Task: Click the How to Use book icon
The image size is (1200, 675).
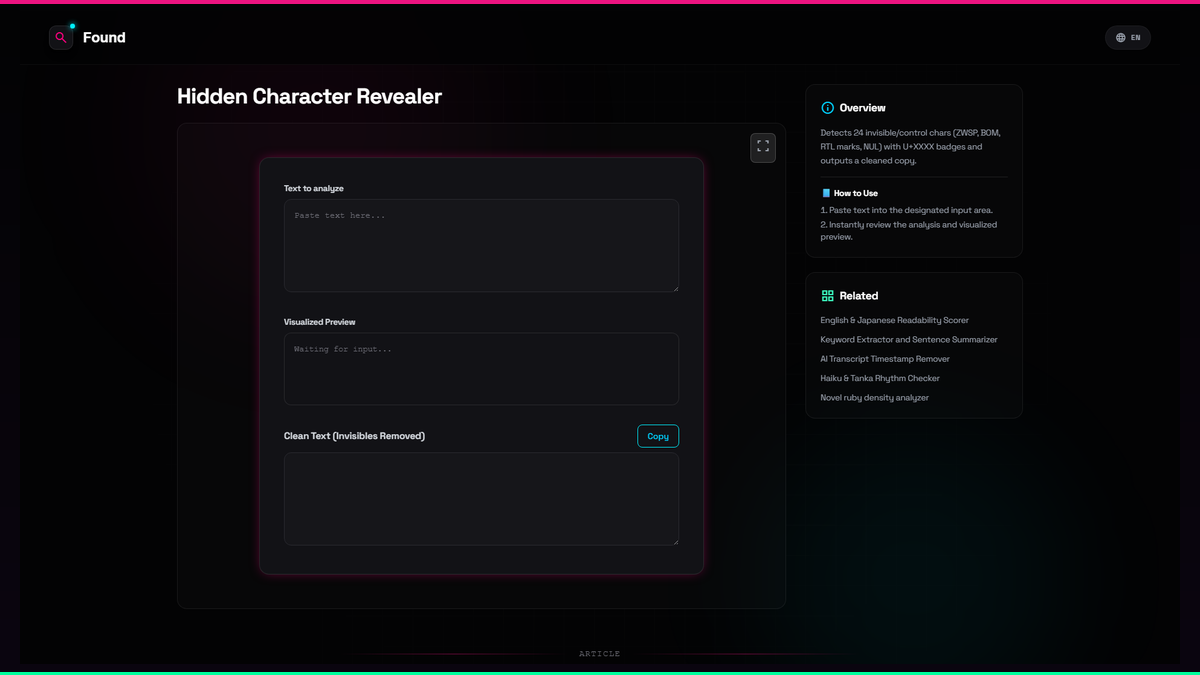Action: point(826,193)
